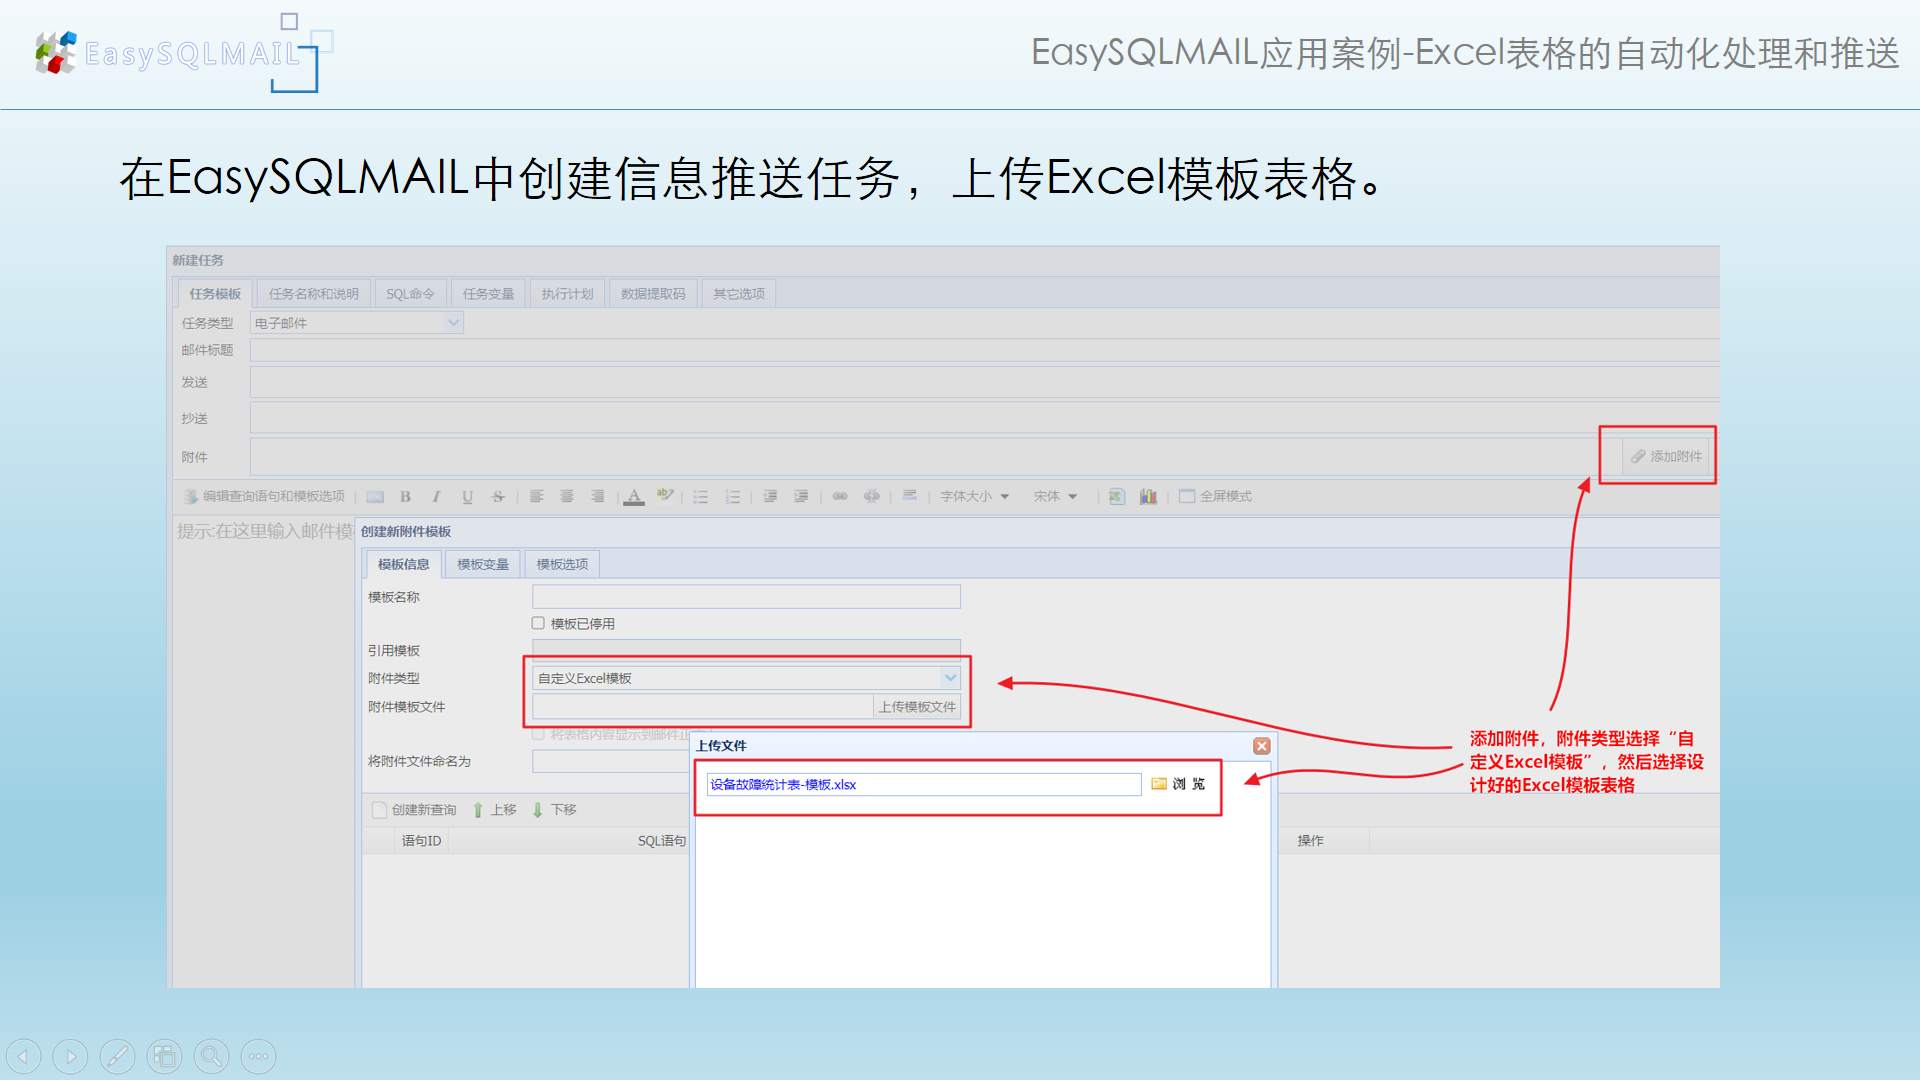Open the 任务变量 tab
This screenshot has height=1080, width=1920.
[488, 294]
